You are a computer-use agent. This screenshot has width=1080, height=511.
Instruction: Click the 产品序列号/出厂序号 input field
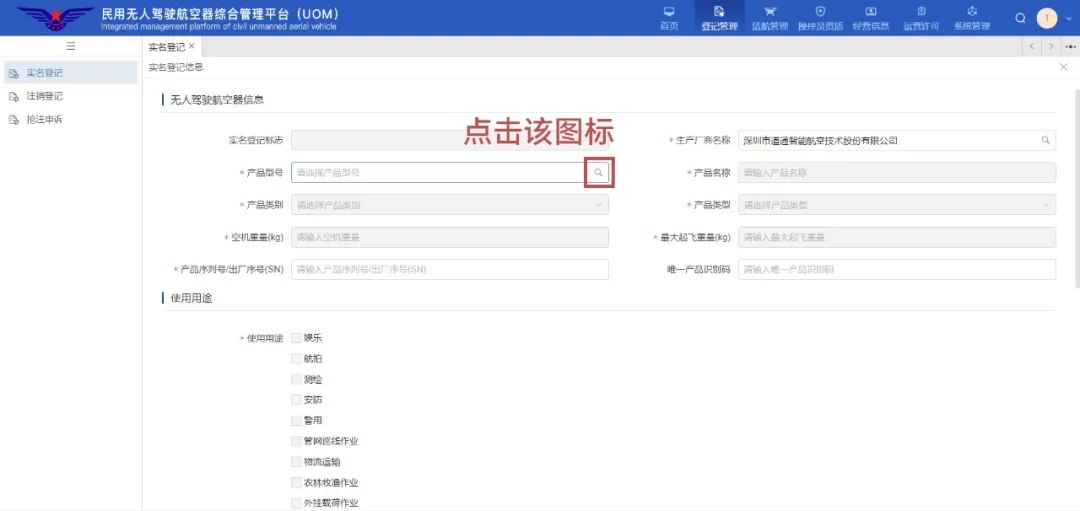point(449,269)
